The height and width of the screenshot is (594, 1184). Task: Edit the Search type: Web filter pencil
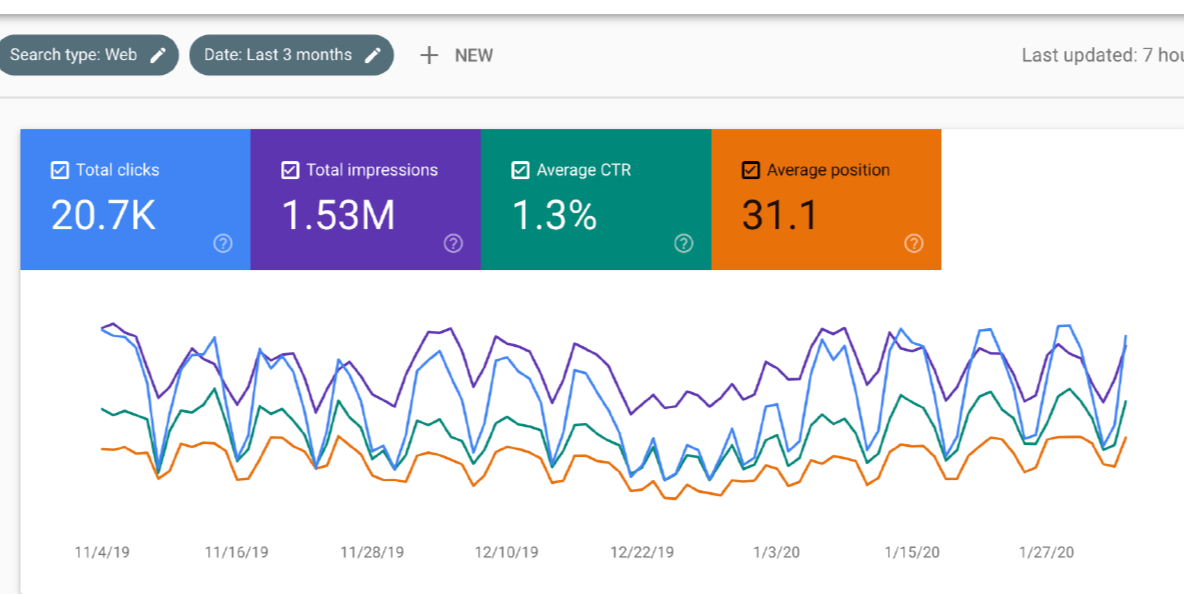[158, 55]
